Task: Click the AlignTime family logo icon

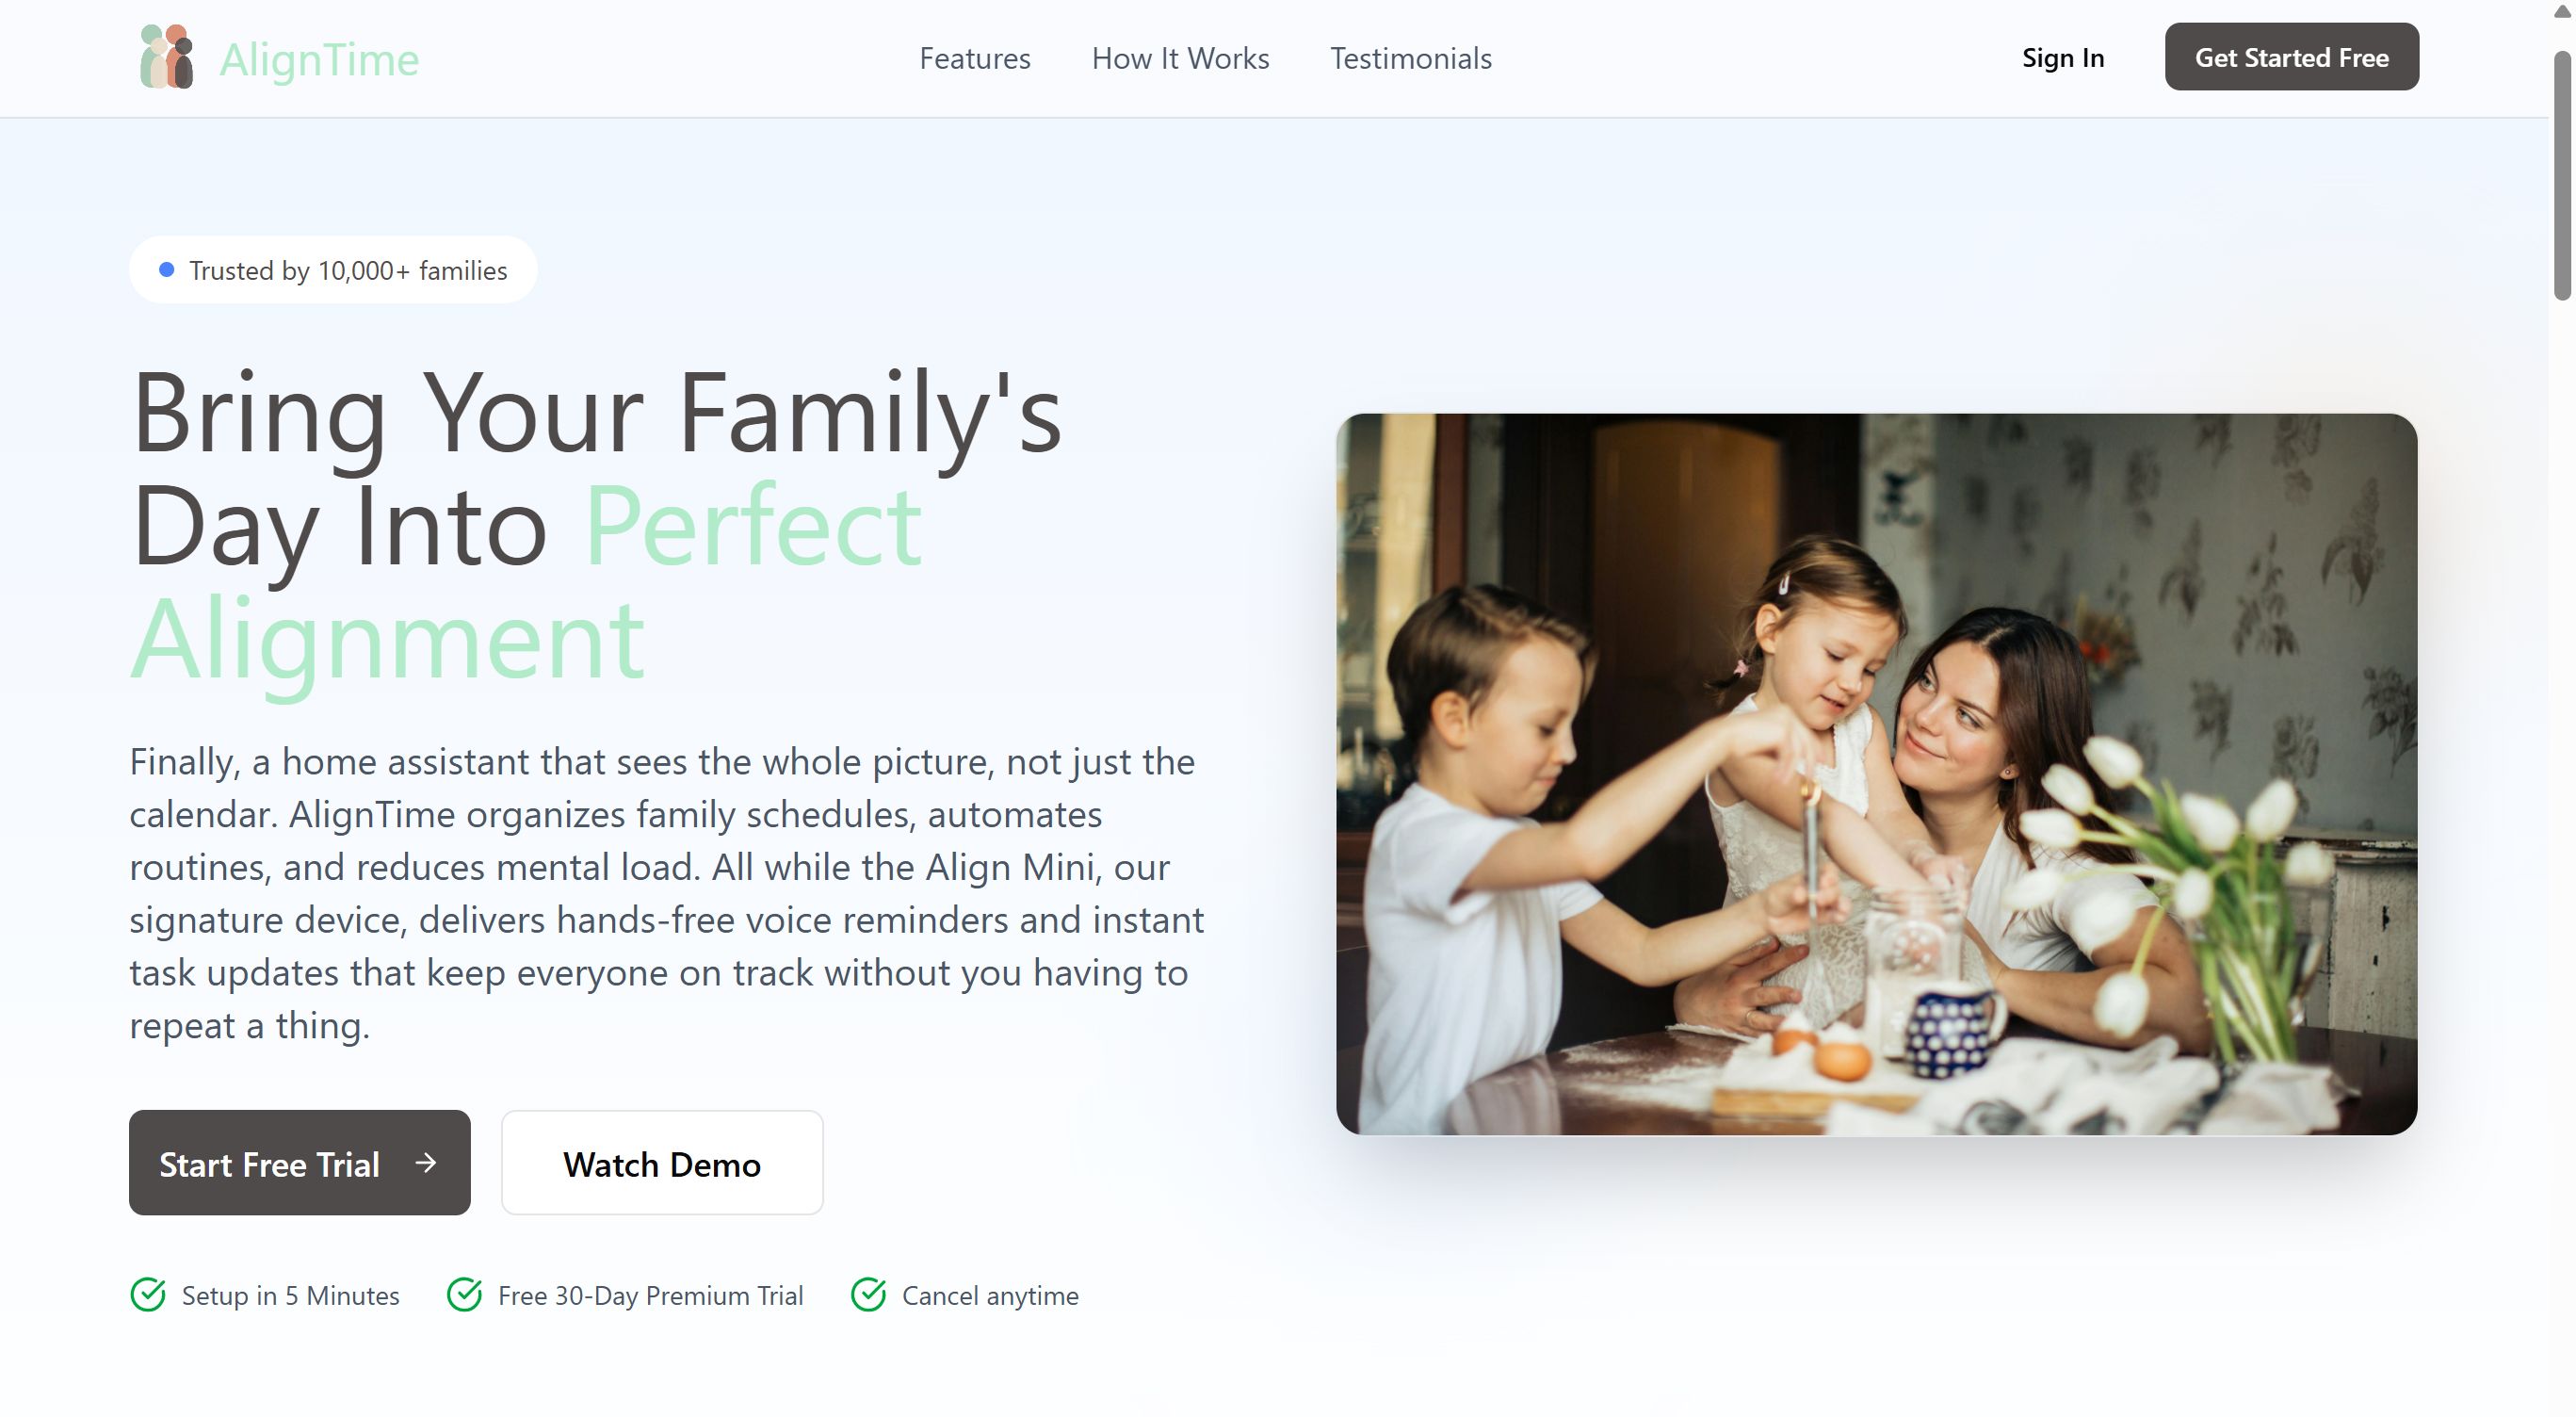Action: pyautogui.click(x=166, y=57)
